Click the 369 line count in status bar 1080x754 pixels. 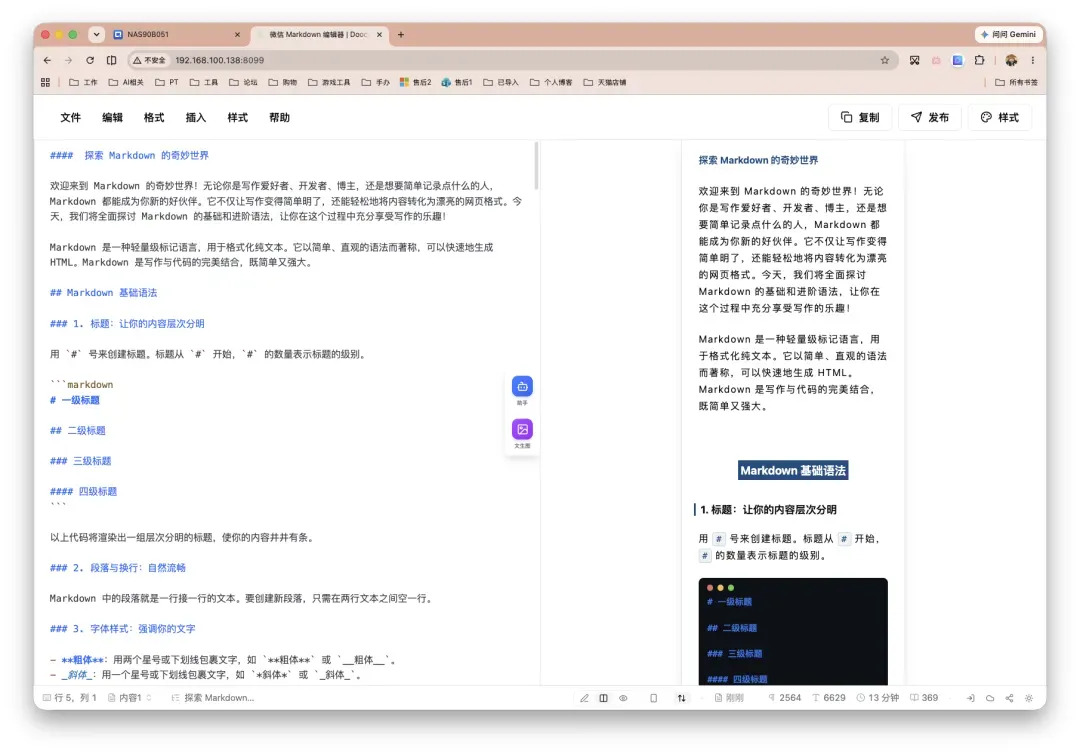point(924,698)
